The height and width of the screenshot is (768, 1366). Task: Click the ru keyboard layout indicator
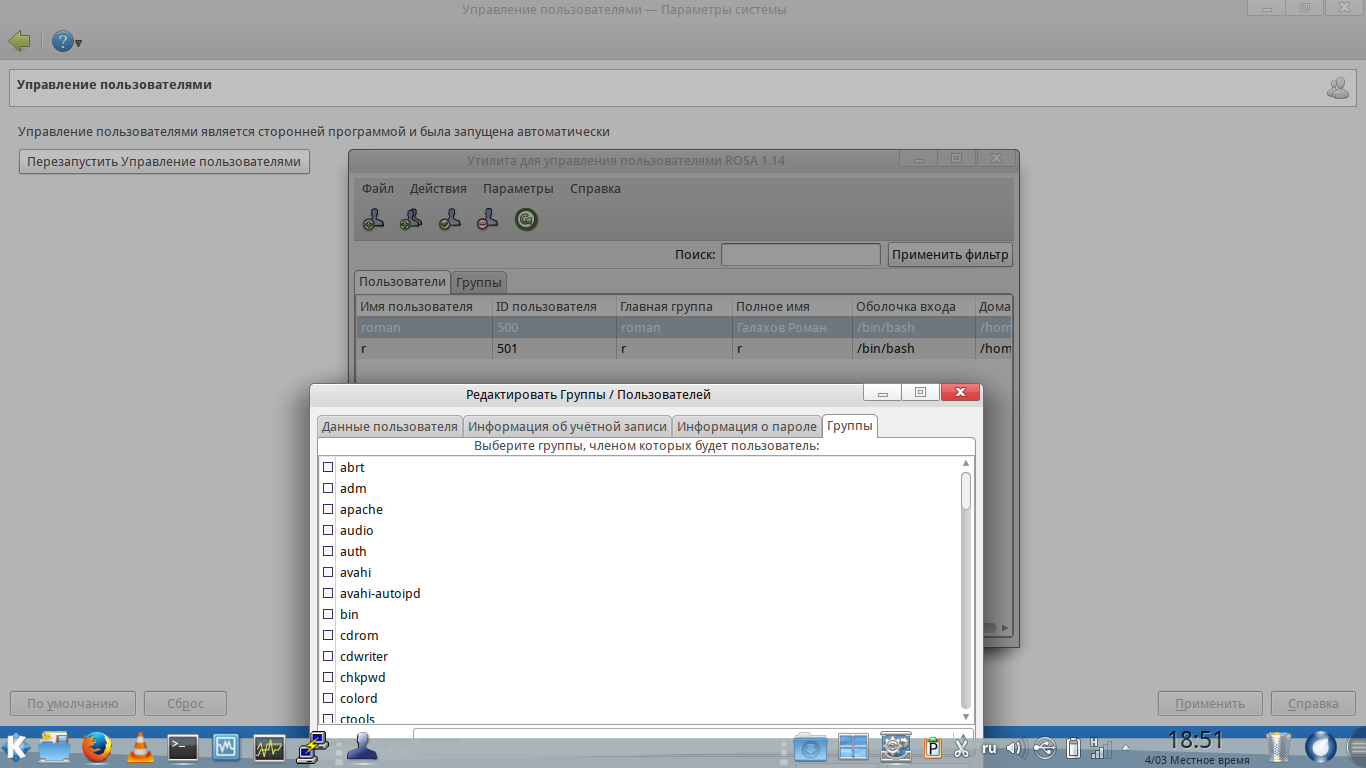click(990, 747)
